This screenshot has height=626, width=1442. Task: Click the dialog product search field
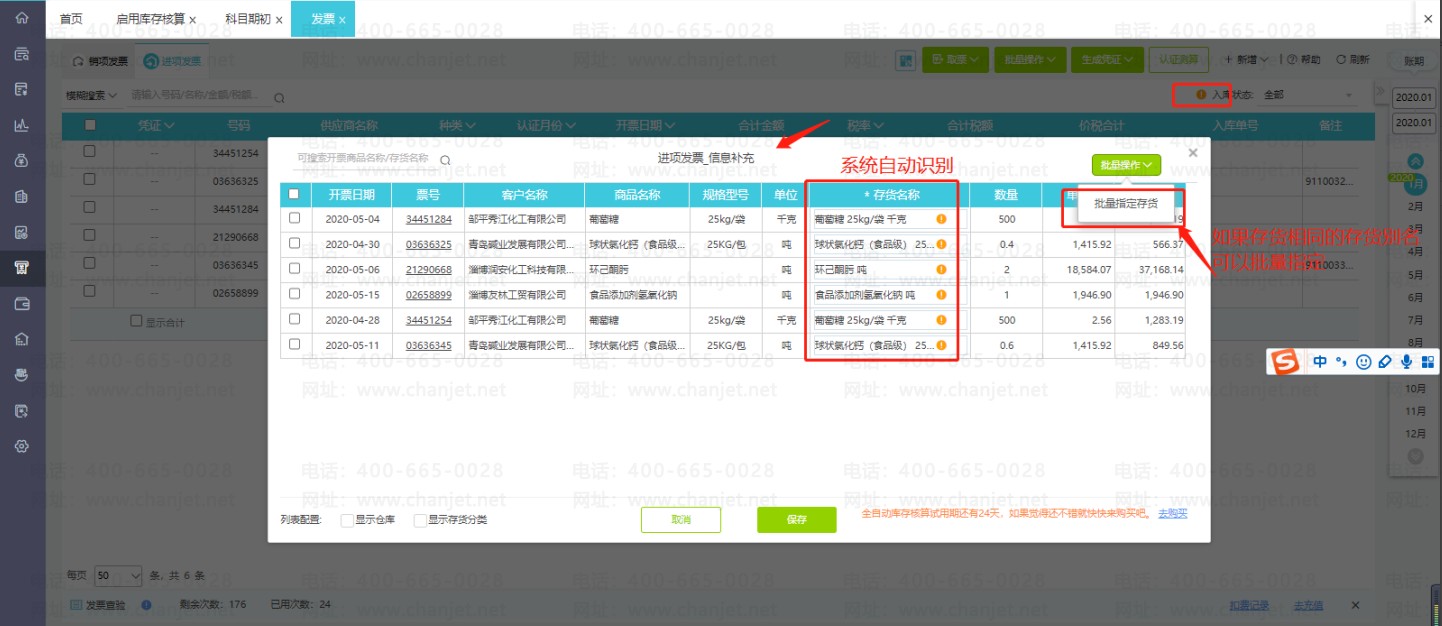[363, 159]
